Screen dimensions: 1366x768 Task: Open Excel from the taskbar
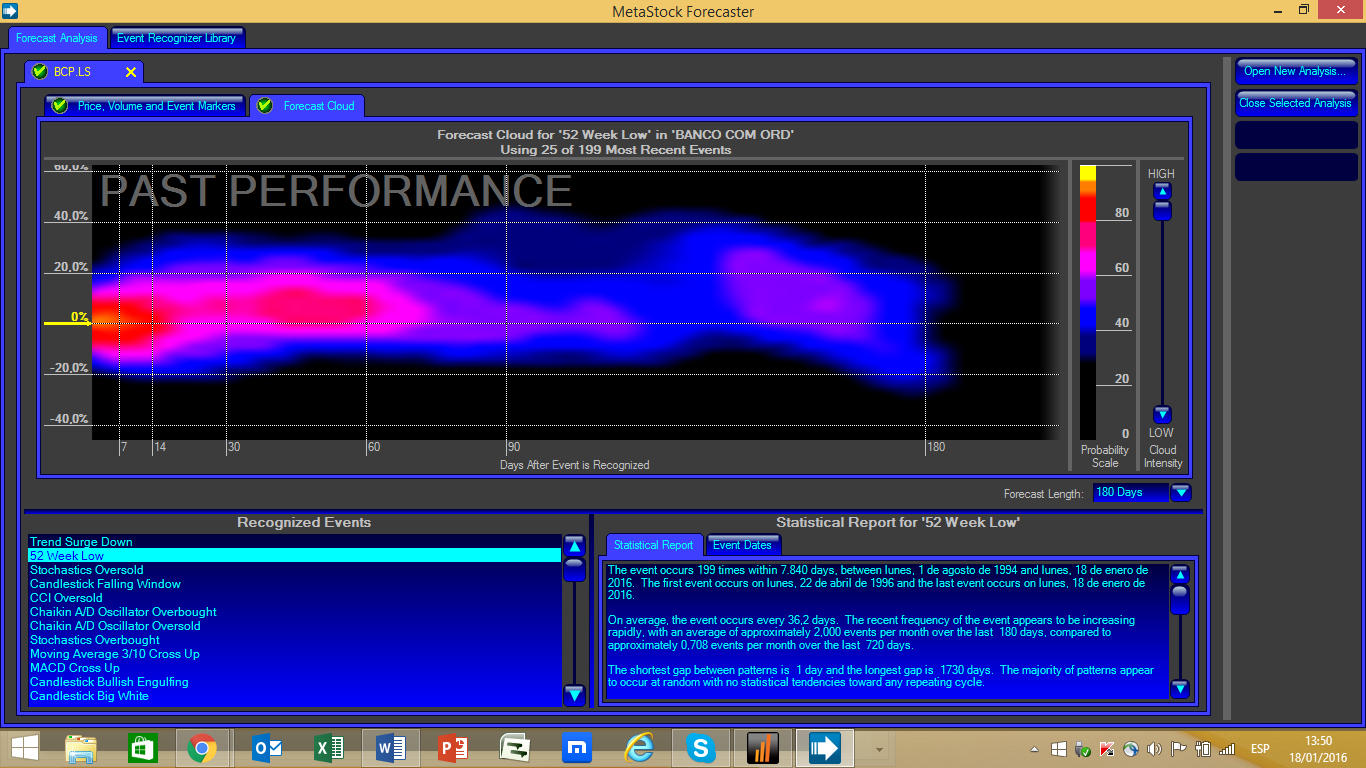328,747
